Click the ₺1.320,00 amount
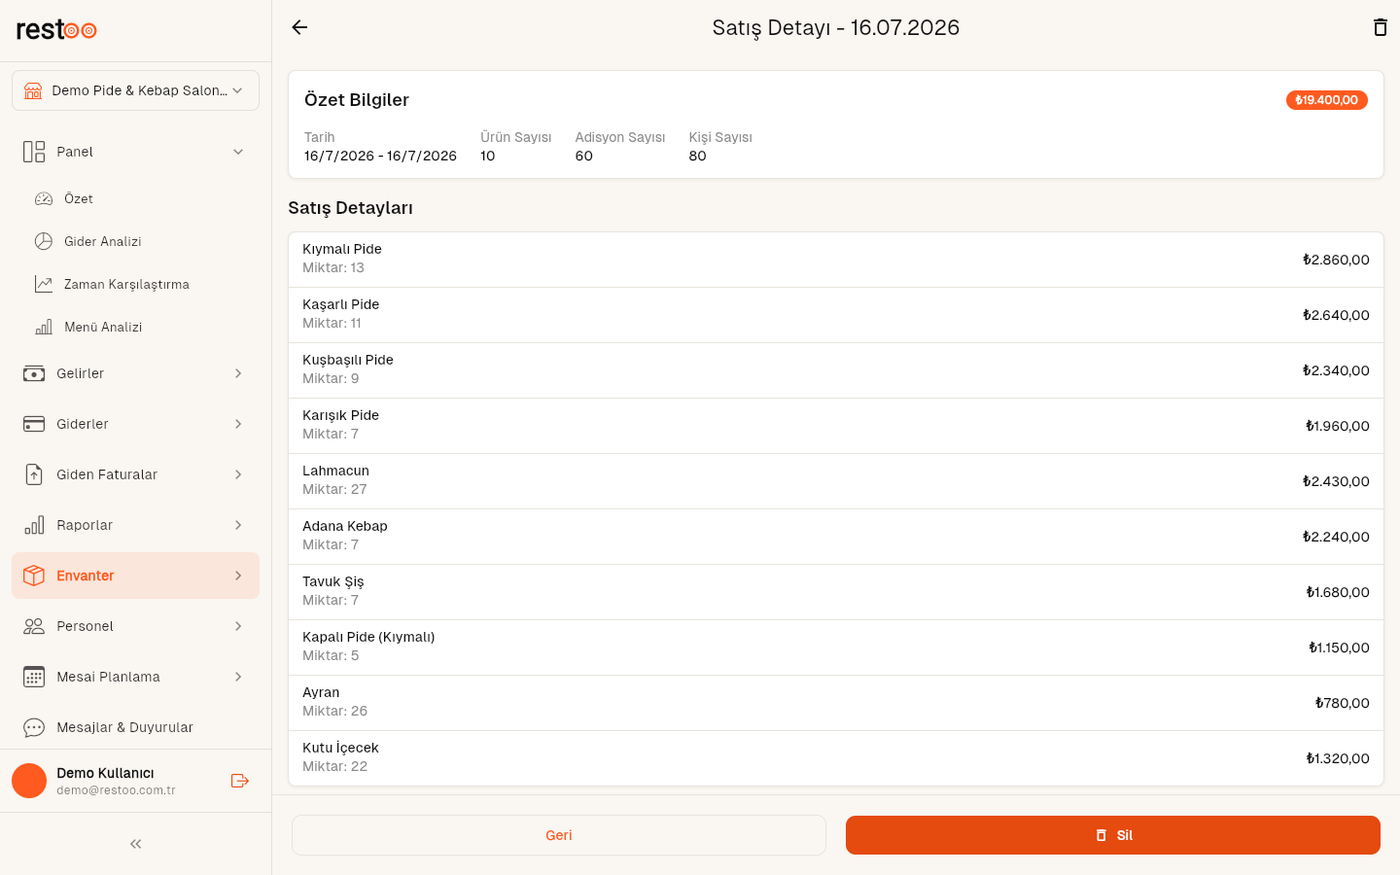Viewport: 1400px width, 875px height. coord(1338,758)
